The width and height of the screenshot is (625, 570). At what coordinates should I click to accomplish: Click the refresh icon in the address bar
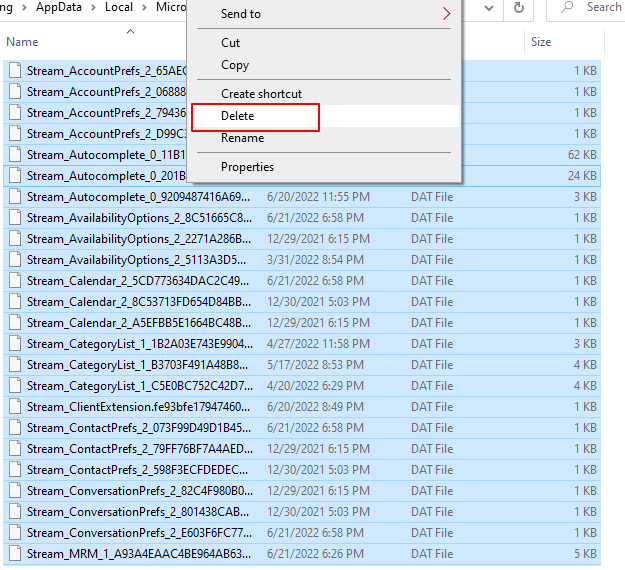tap(518, 8)
